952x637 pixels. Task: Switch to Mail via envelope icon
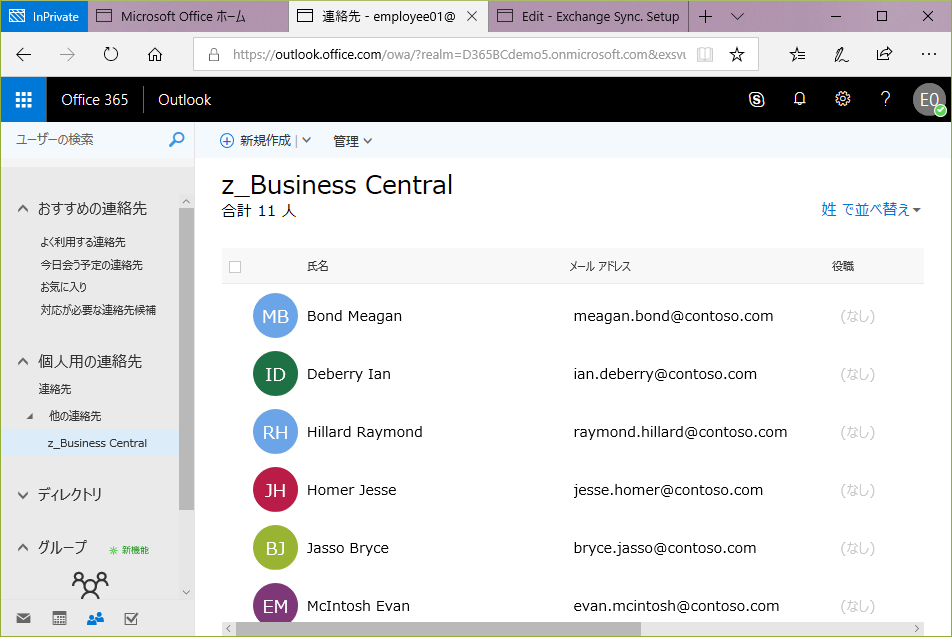tap(24, 618)
